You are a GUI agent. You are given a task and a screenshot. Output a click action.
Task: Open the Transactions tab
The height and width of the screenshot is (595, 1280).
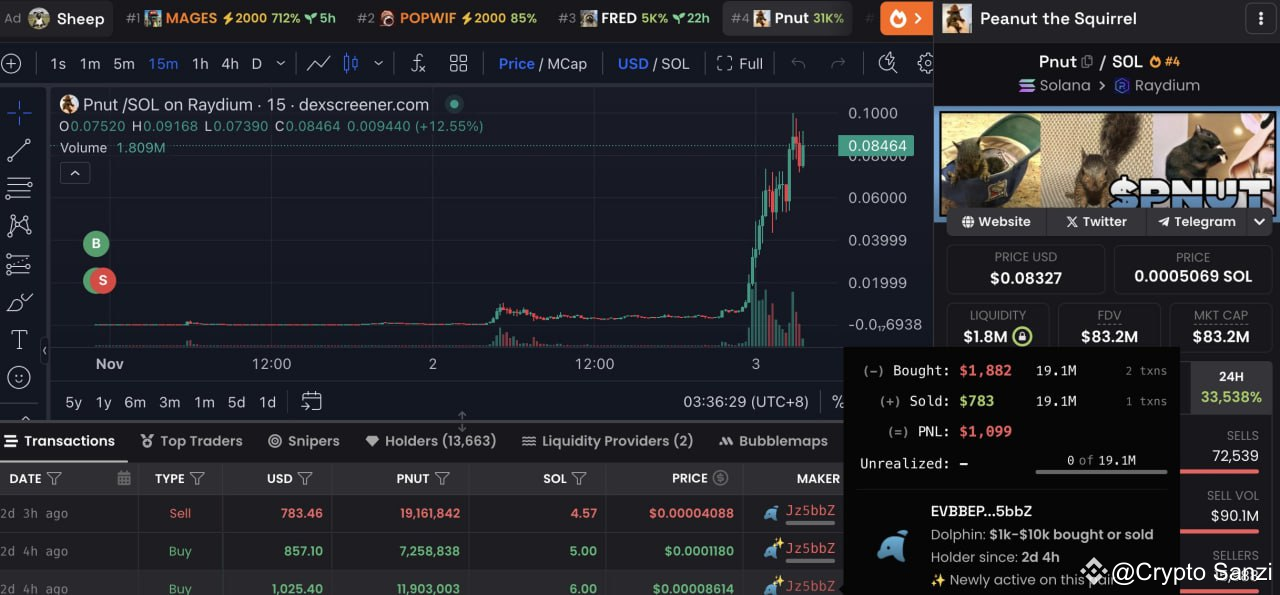point(60,441)
